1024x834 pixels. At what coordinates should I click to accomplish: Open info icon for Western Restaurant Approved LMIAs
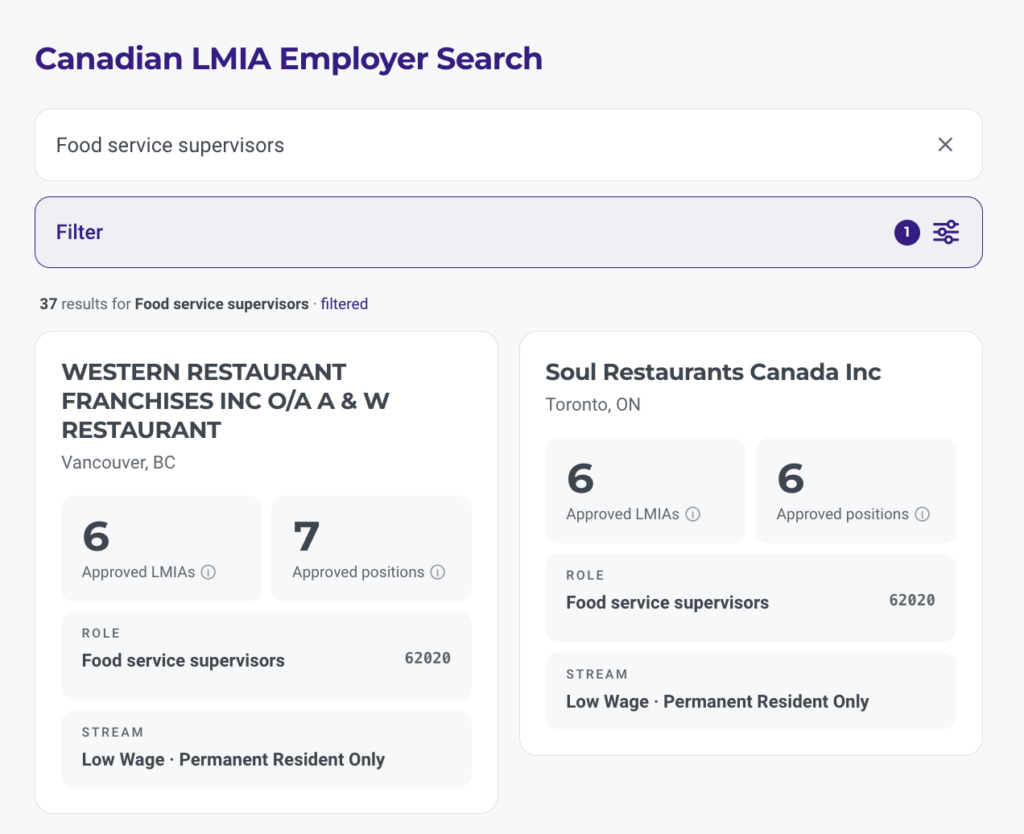tap(208, 572)
